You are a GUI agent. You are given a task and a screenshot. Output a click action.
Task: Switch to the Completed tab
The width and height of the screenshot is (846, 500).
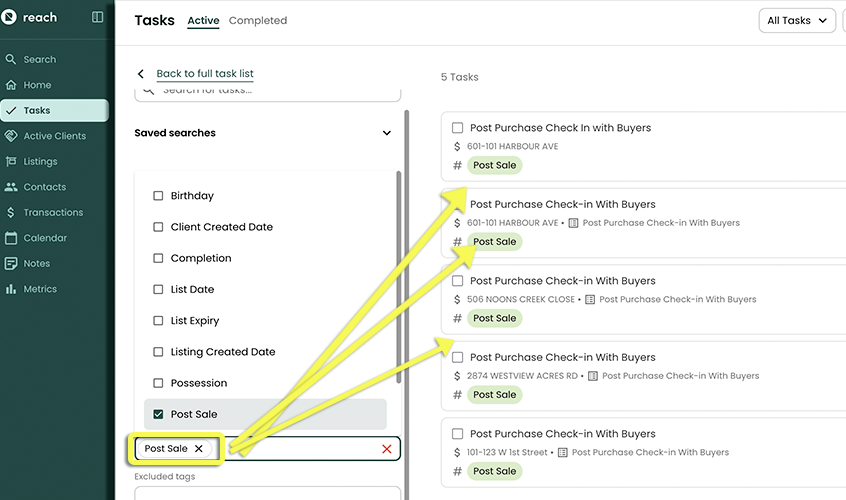(x=257, y=20)
